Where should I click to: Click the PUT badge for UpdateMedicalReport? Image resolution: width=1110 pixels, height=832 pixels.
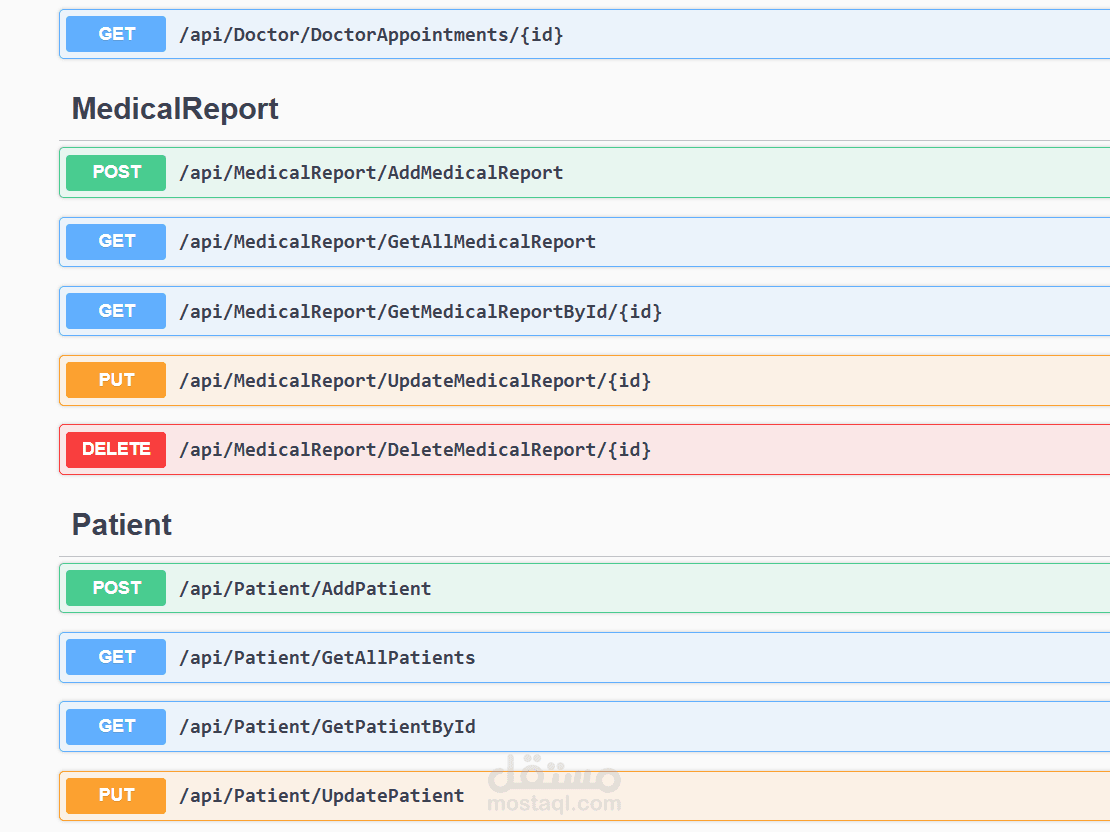(x=116, y=380)
